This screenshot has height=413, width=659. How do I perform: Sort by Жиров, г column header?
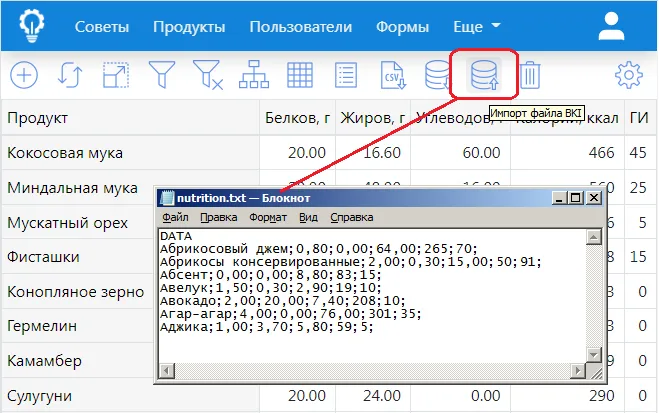pyautogui.click(x=372, y=118)
